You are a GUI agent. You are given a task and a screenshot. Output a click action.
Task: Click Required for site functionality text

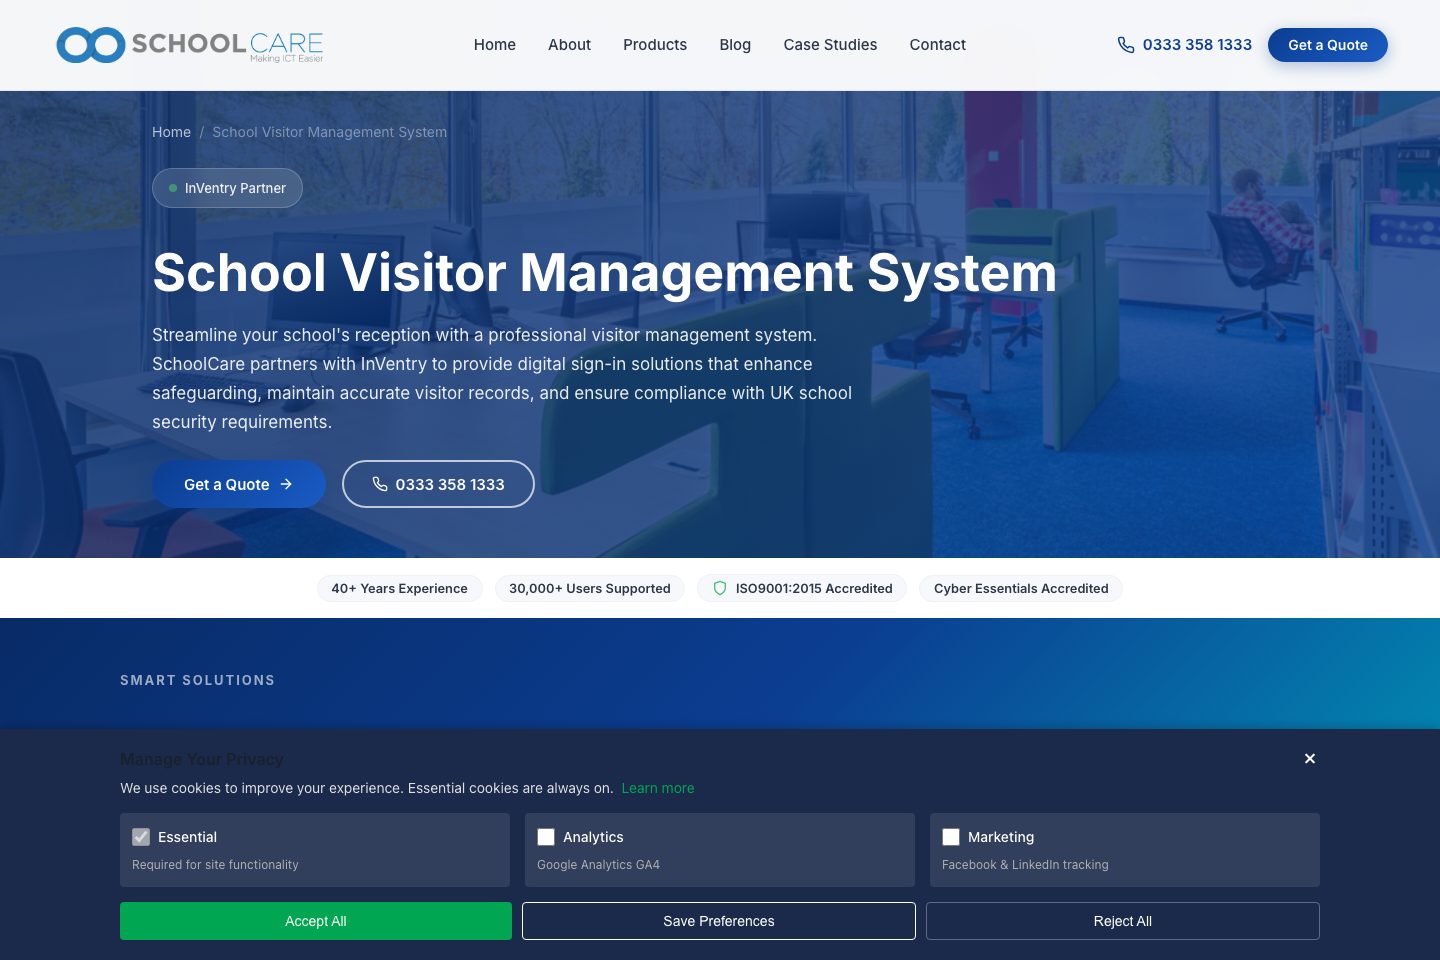click(x=215, y=865)
